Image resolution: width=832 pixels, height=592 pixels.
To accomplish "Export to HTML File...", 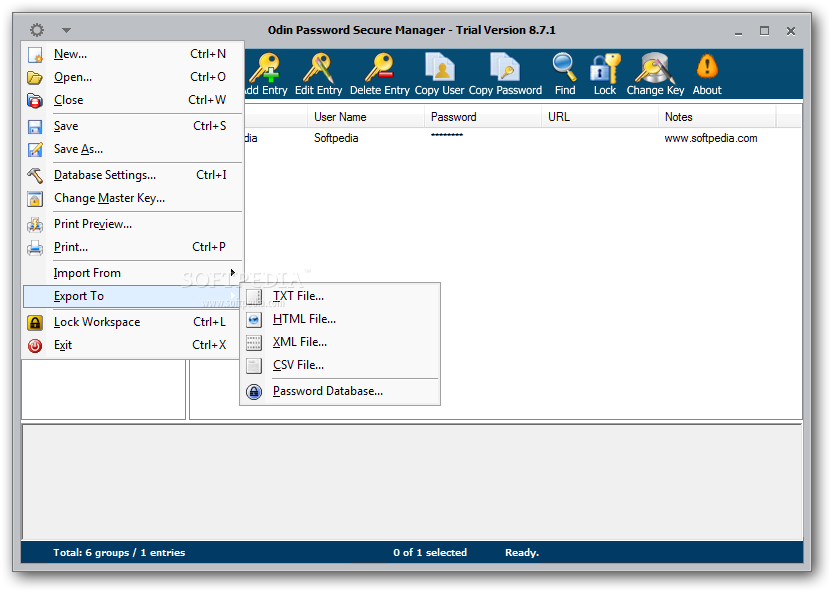I will 340,319.
